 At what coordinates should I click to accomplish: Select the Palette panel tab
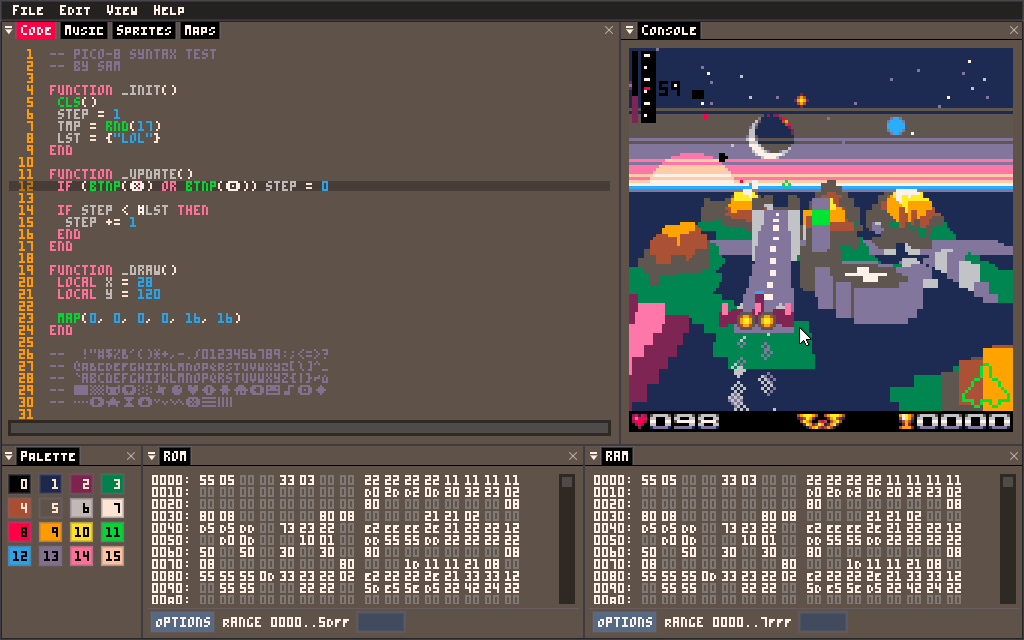pos(48,456)
